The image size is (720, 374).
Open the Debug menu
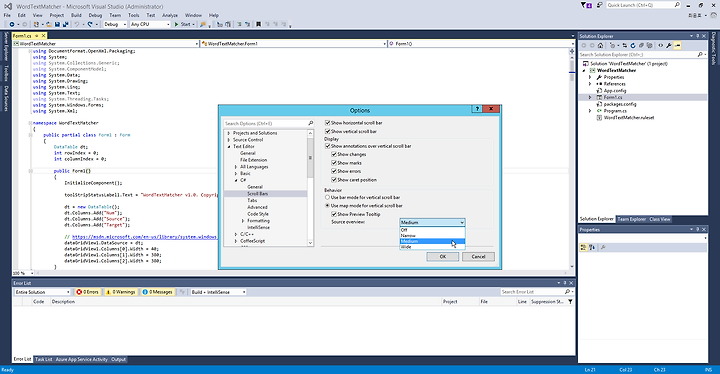pos(95,15)
